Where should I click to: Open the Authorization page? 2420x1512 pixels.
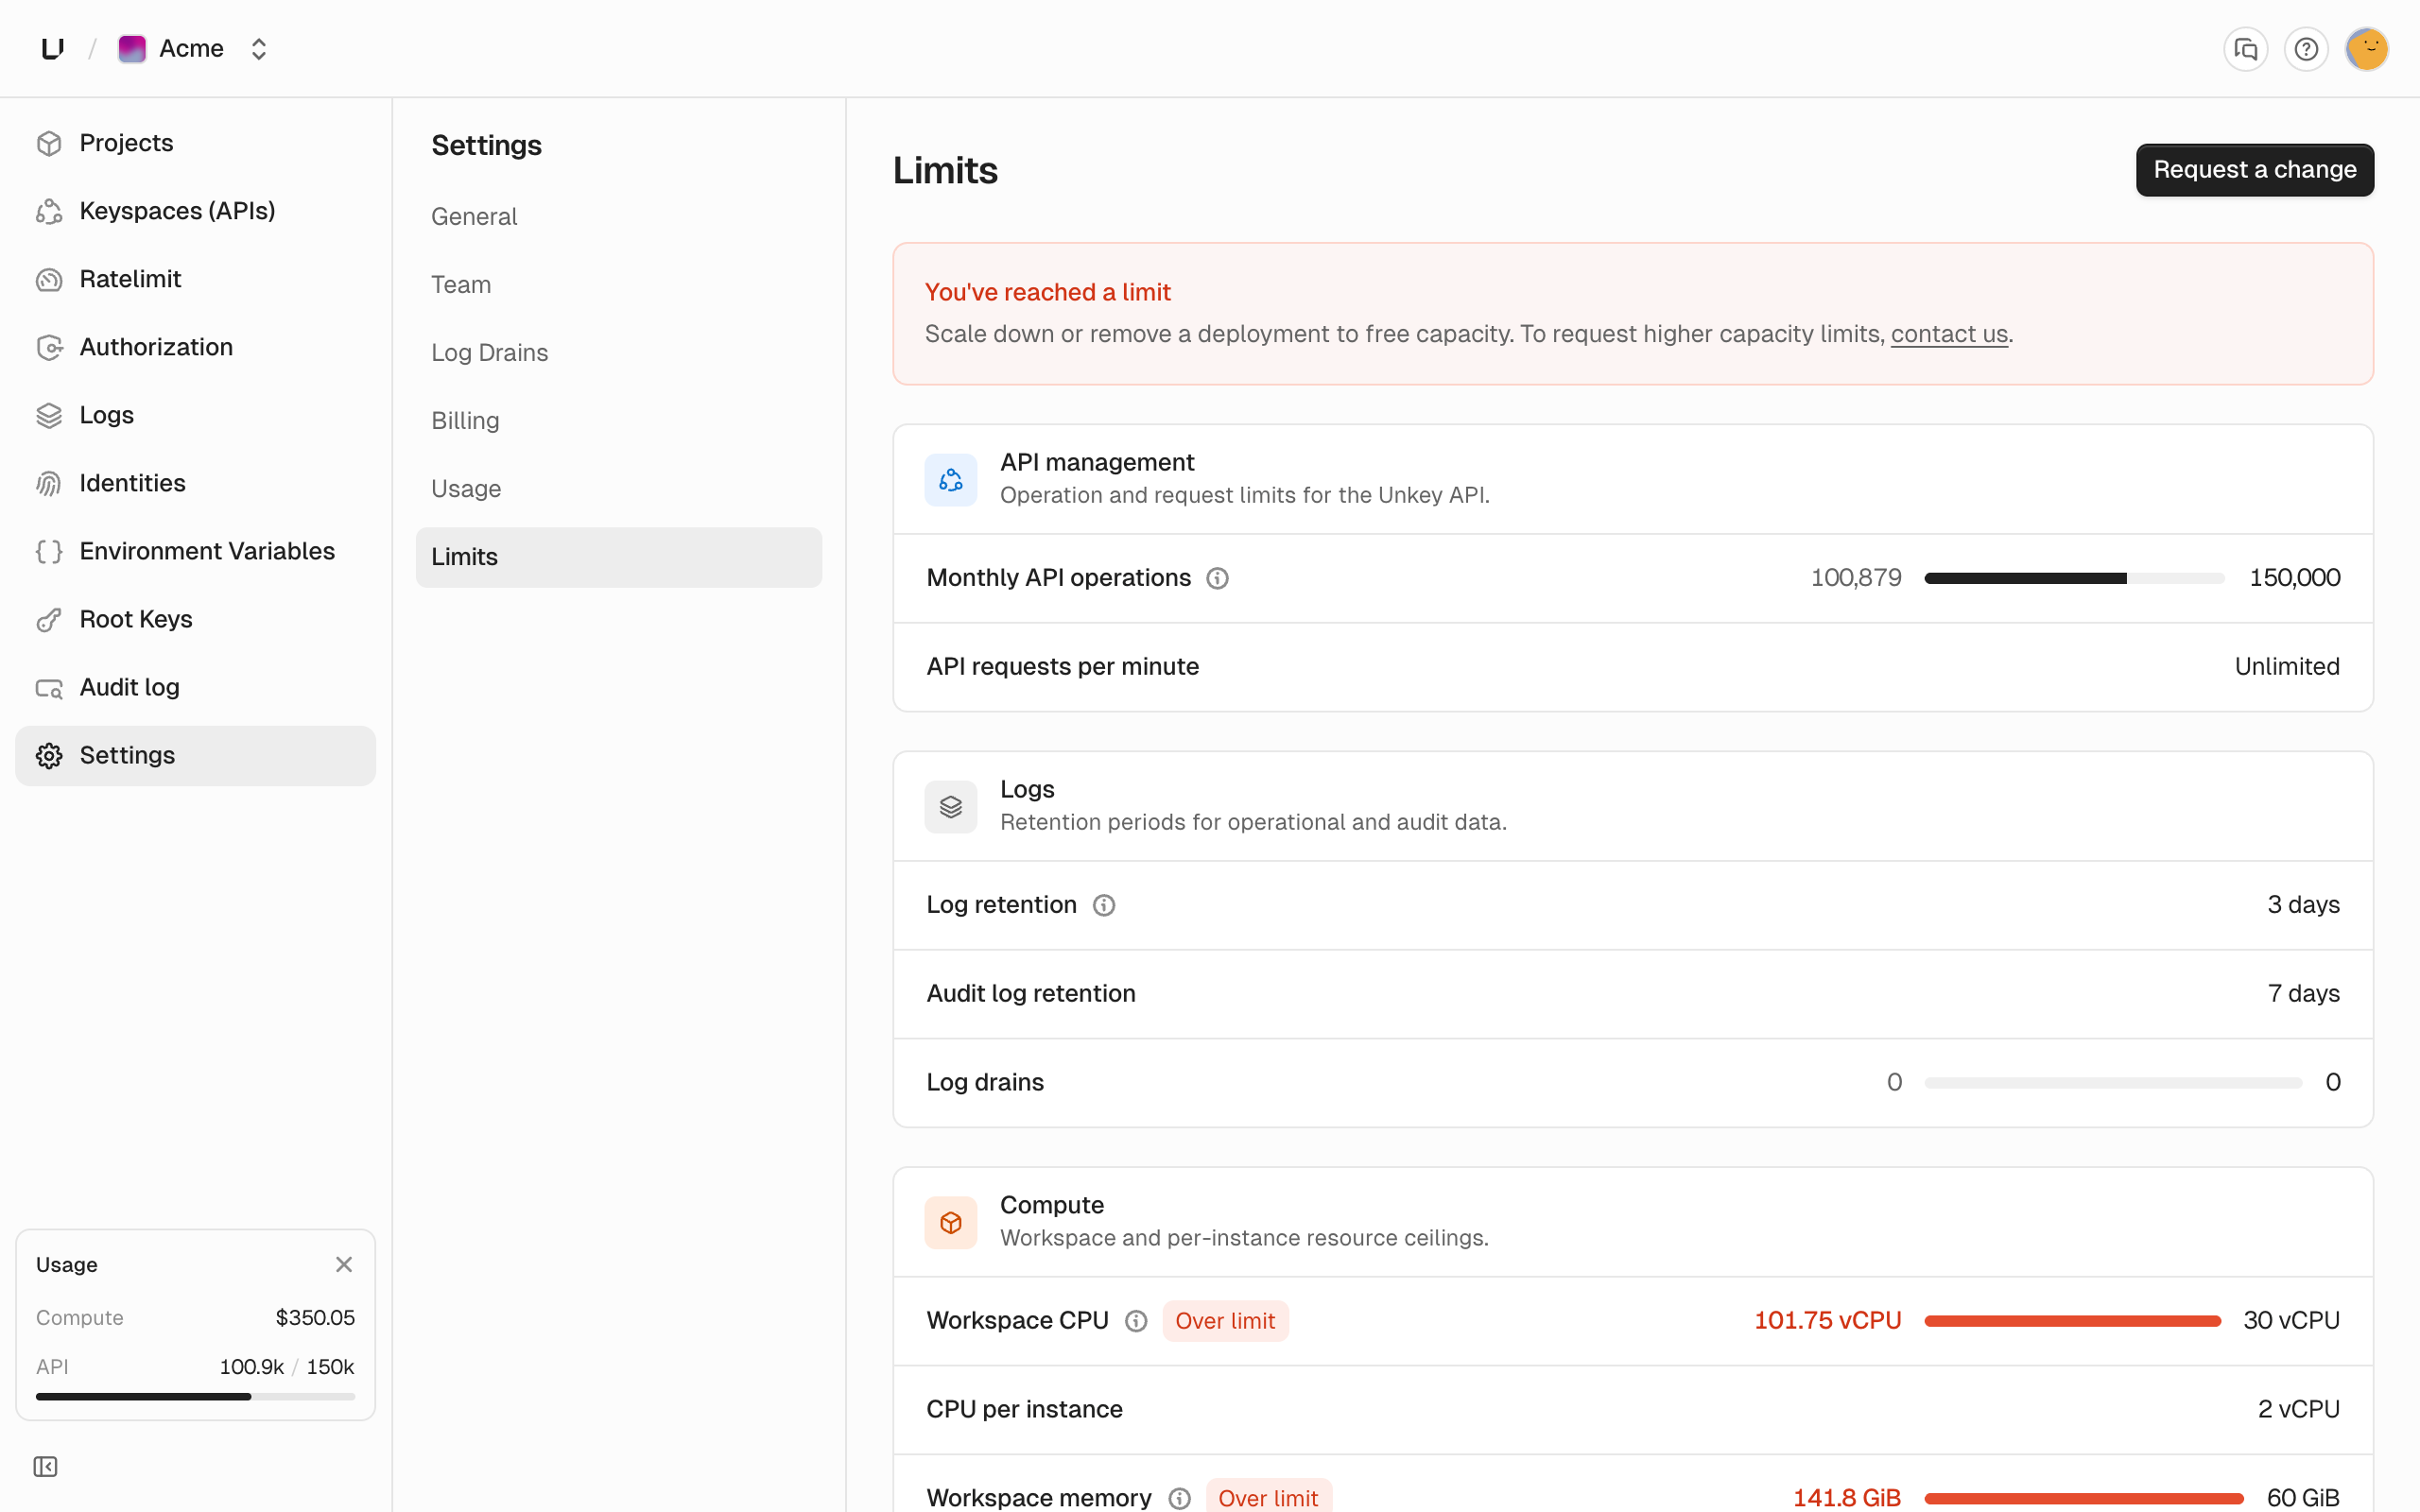pos(195,347)
